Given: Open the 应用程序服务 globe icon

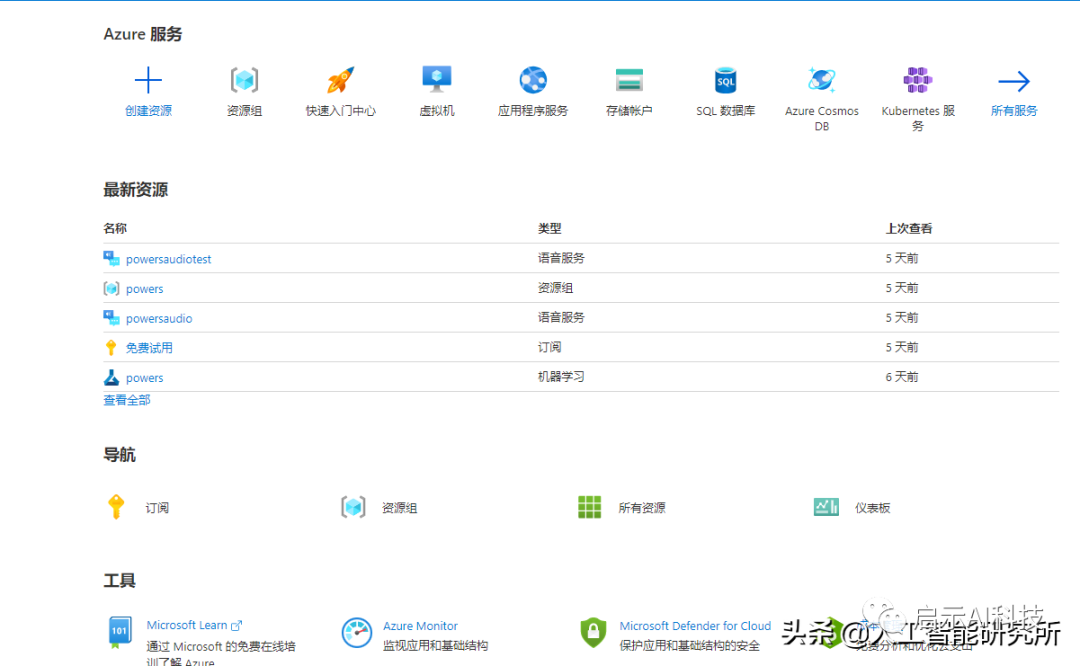Looking at the screenshot, I should (x=533, y=81).
